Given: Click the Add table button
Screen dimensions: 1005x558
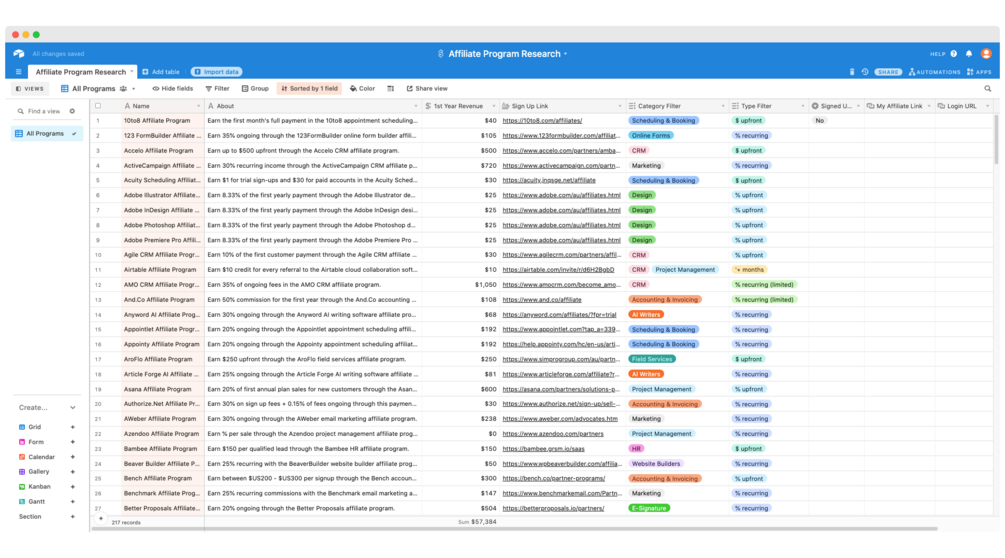Looking at the screenshot, I should click(161, 72).
